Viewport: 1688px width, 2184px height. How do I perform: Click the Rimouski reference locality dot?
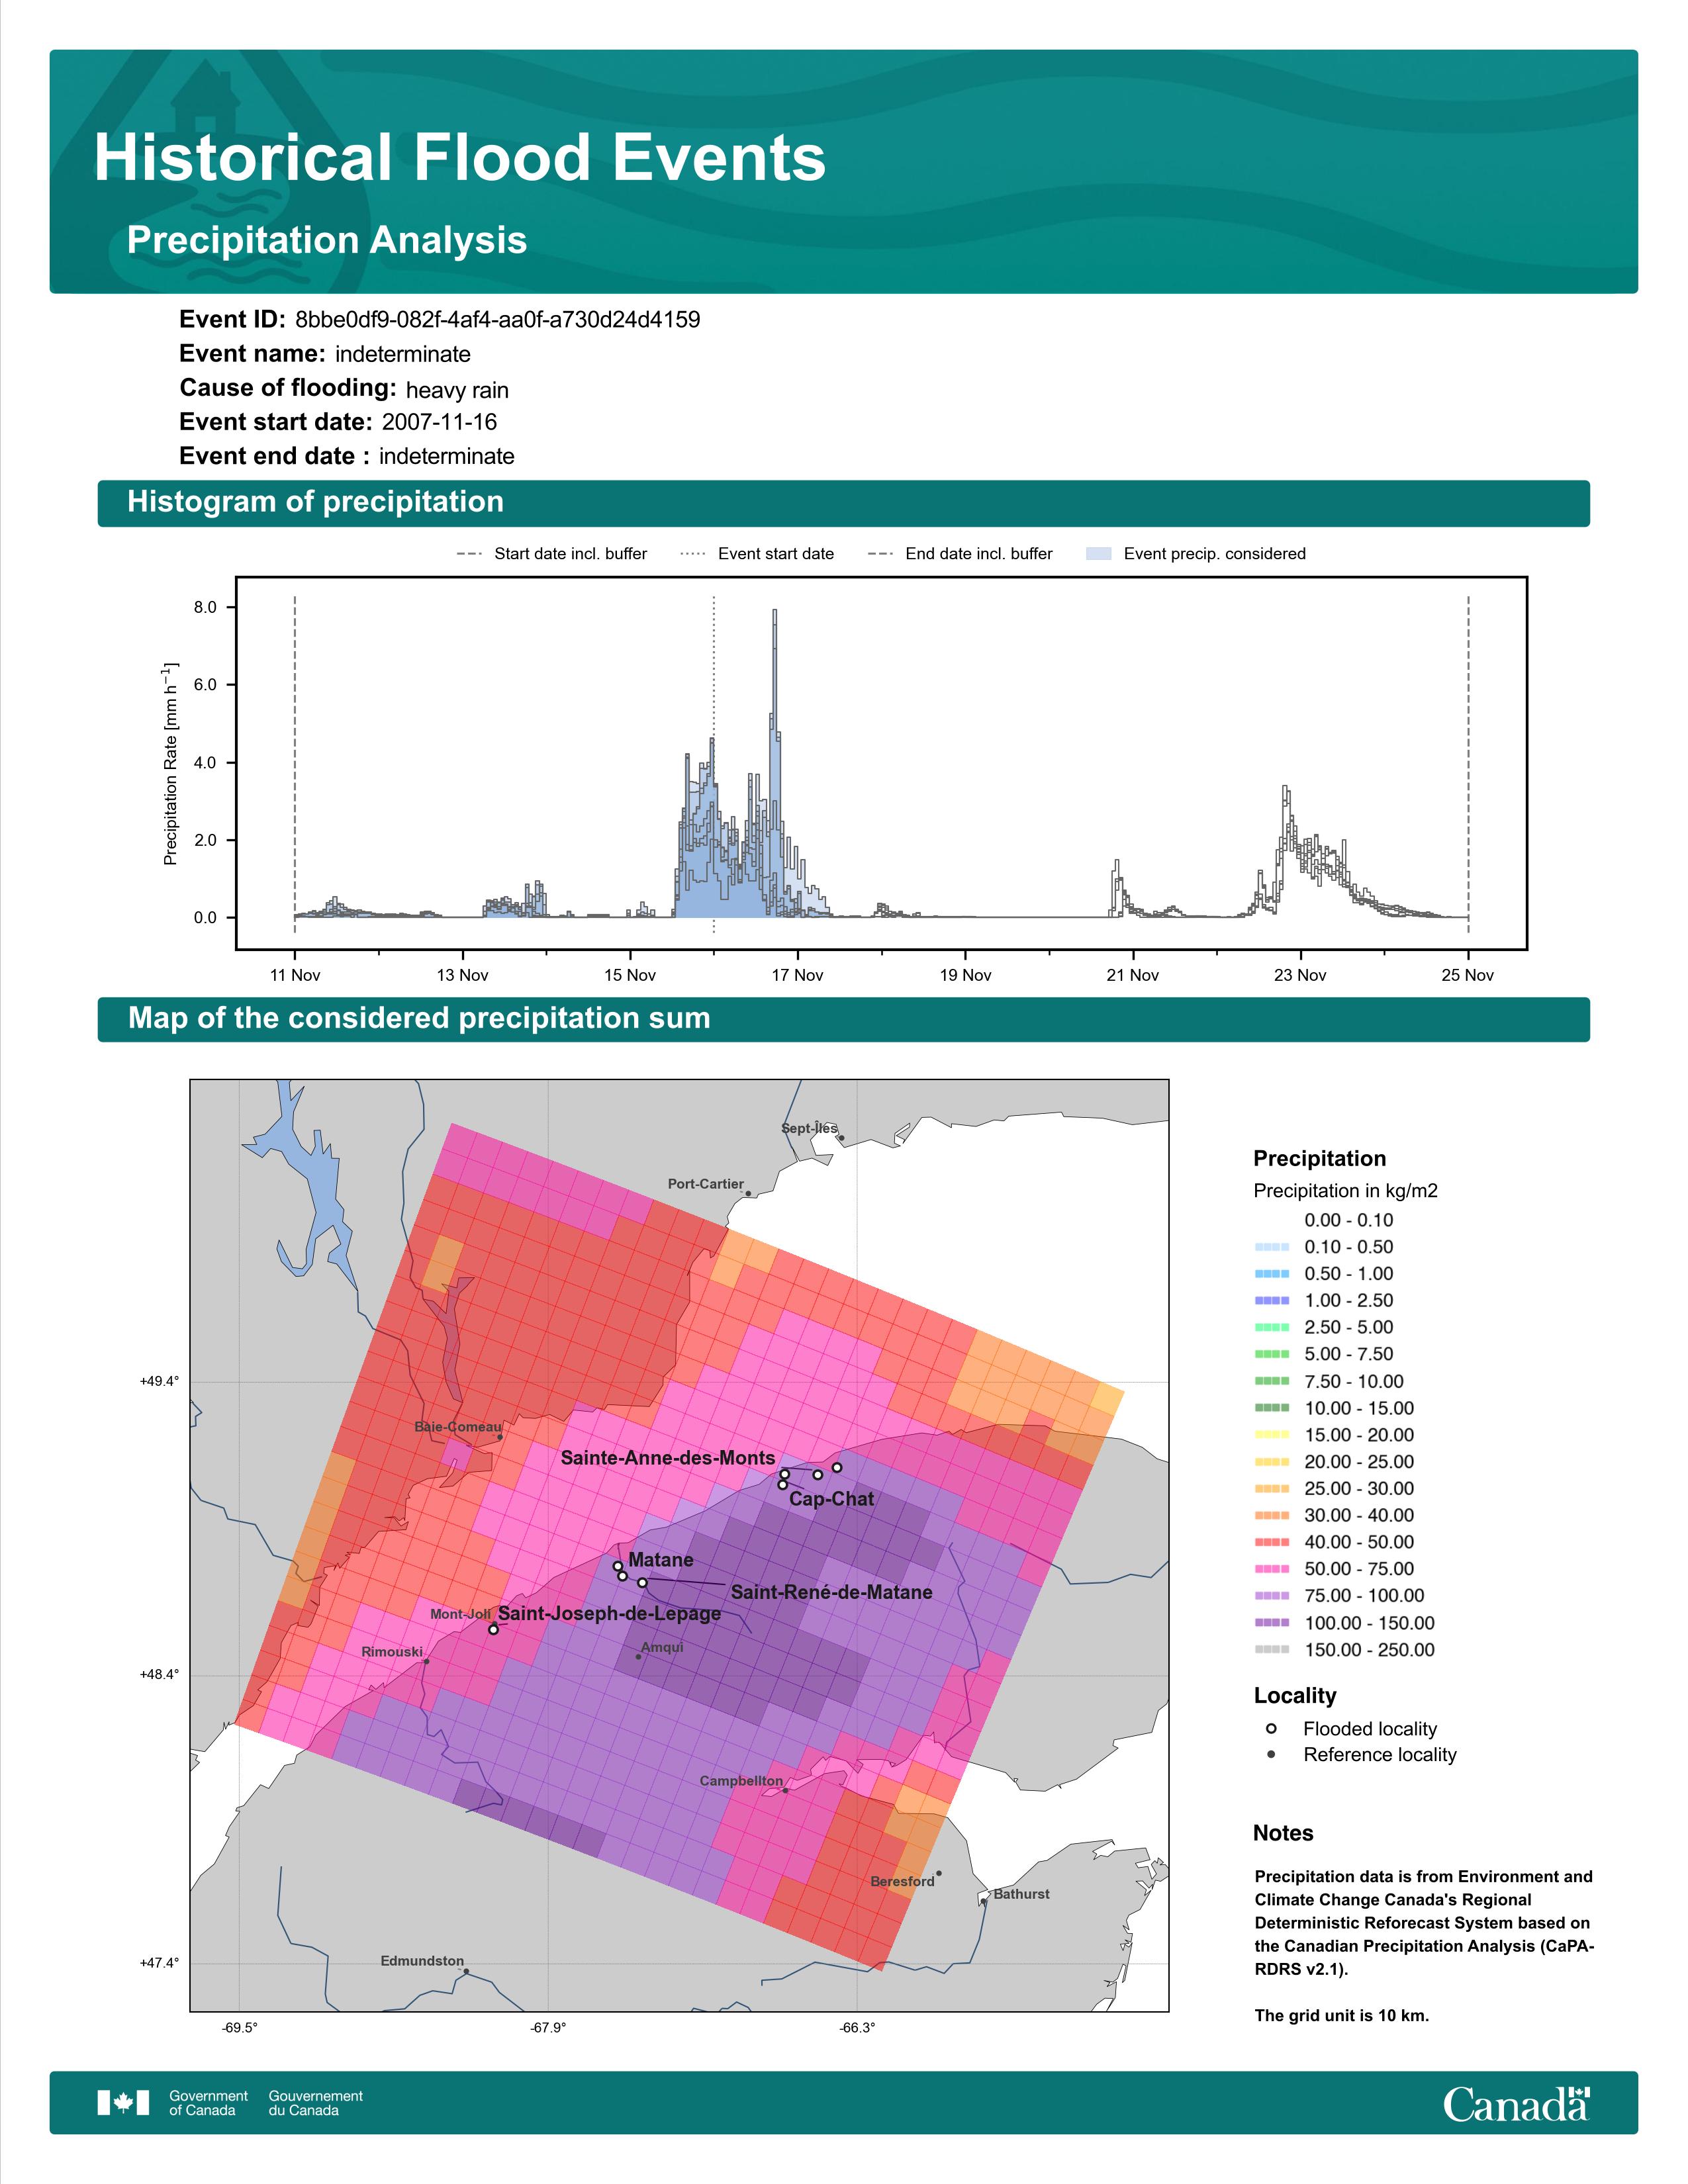point(426,1661)
